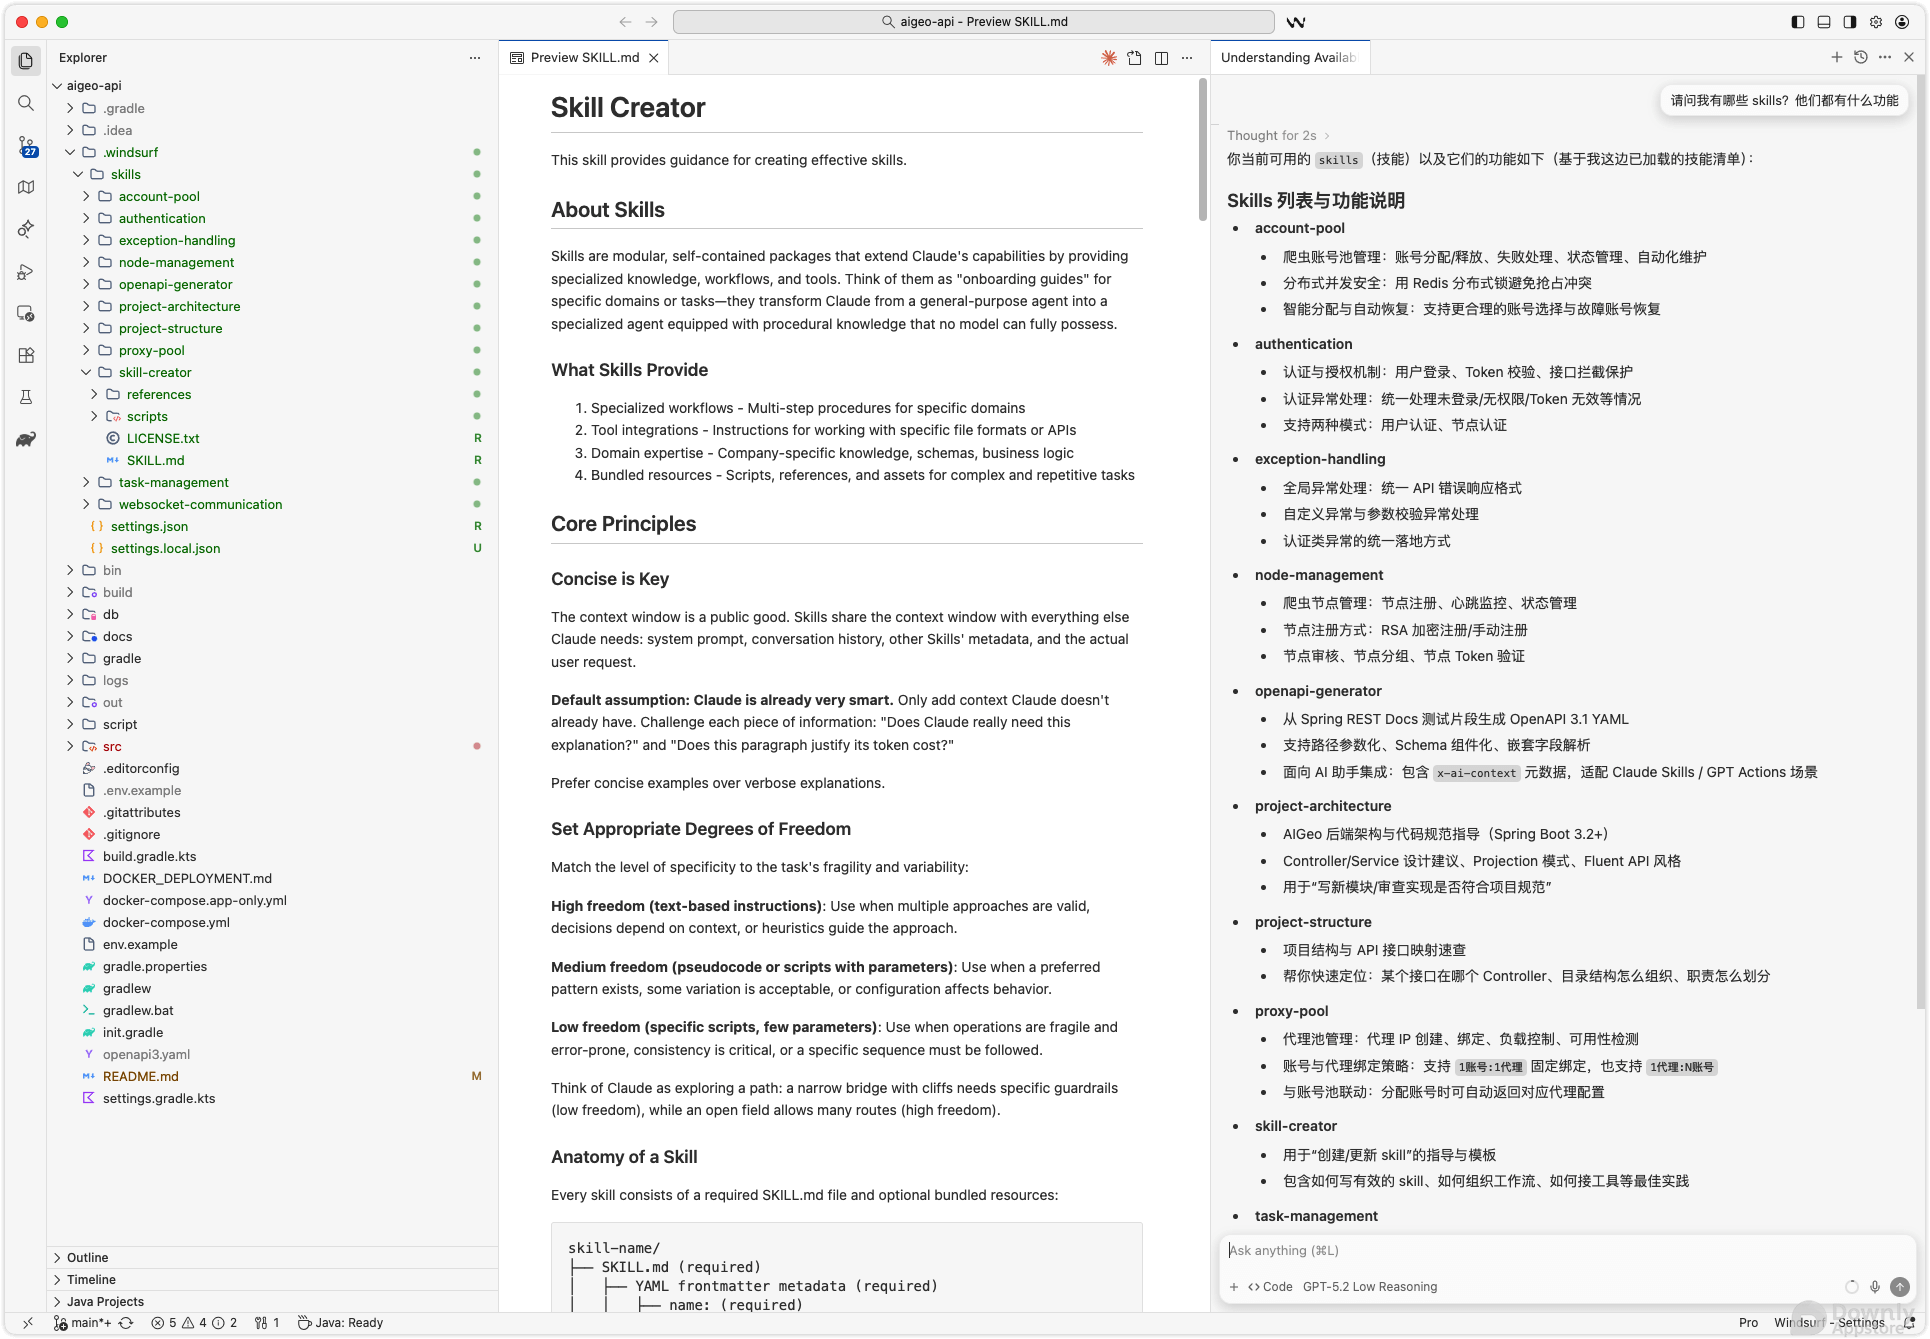Select the Understanding Available chat tab
This screenshot has height=1339, width=1930.
(1287, 57)
